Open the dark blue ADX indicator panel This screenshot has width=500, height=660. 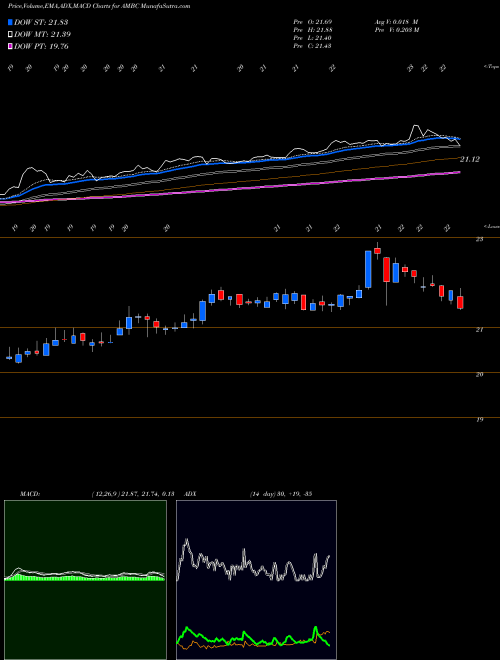coord(256,580)
